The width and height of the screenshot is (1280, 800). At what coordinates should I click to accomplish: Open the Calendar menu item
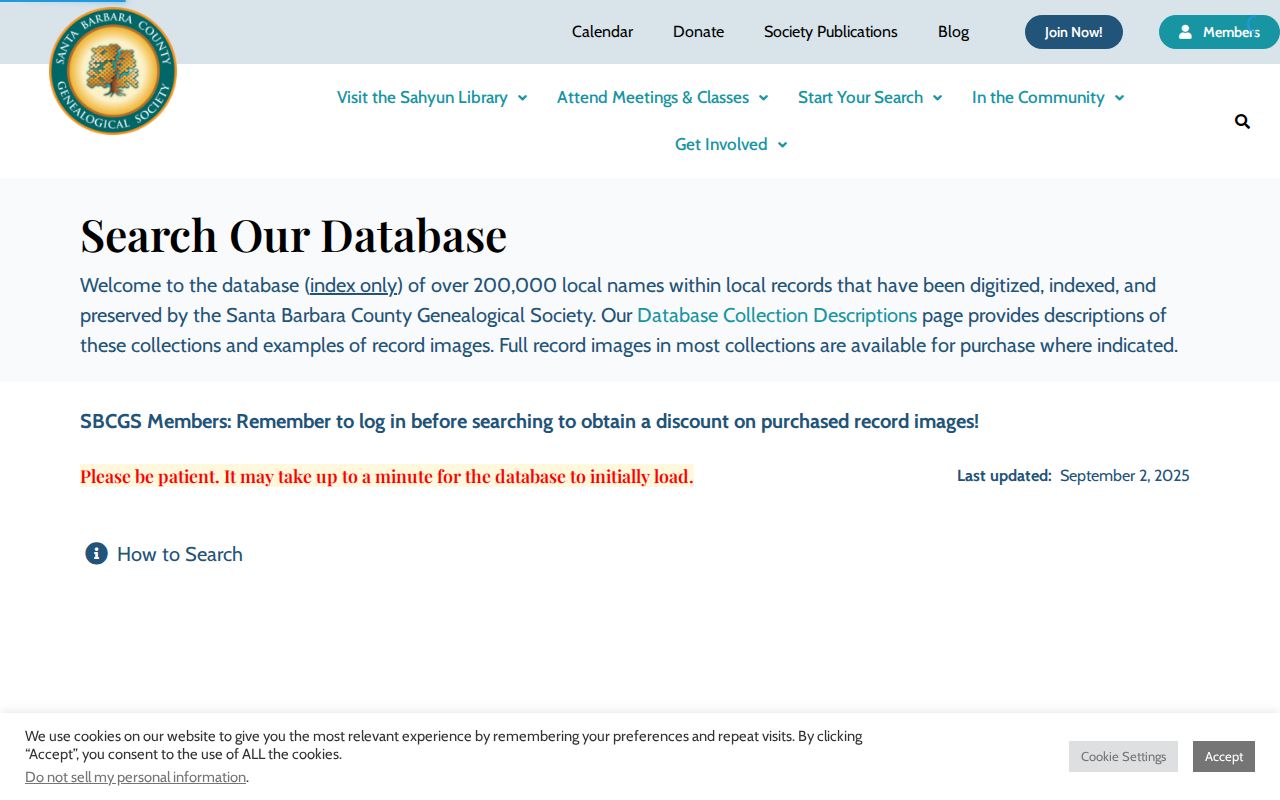(602, 32)
